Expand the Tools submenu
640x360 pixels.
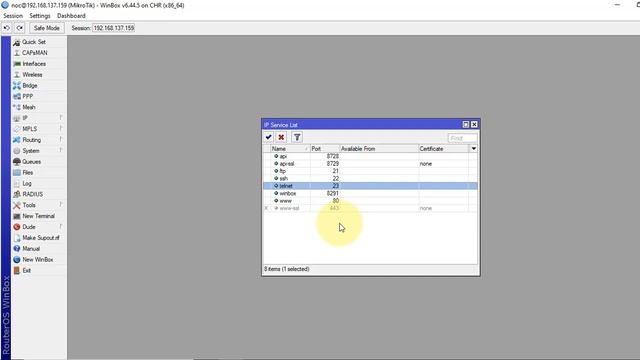point(39,205)
